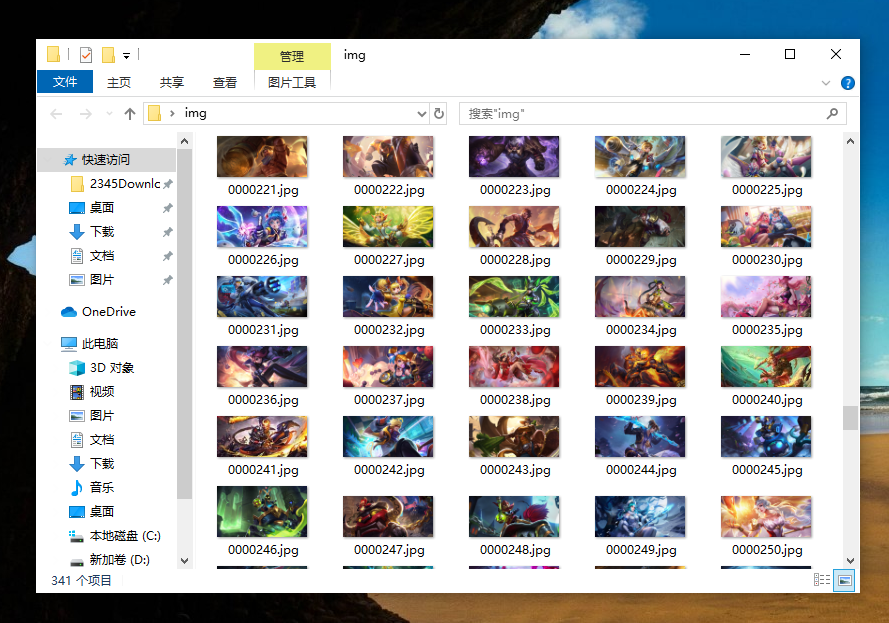Click the img address bar path
Image resolution: width=889 pixels, height=623 pixels.
[196, 113]
